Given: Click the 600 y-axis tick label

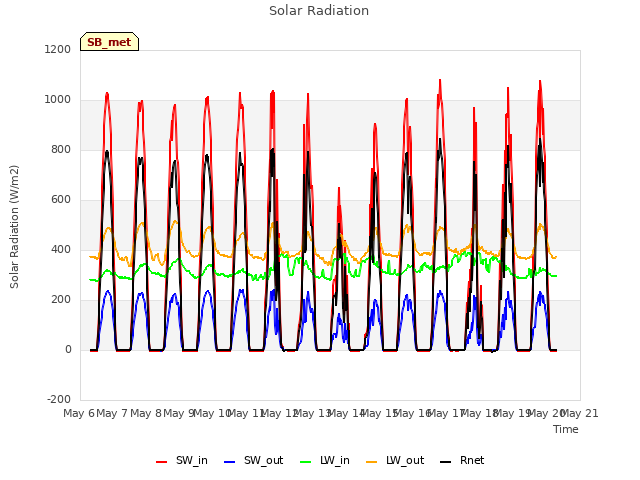Looking at the screenshot, I should (x=61, y=200).
